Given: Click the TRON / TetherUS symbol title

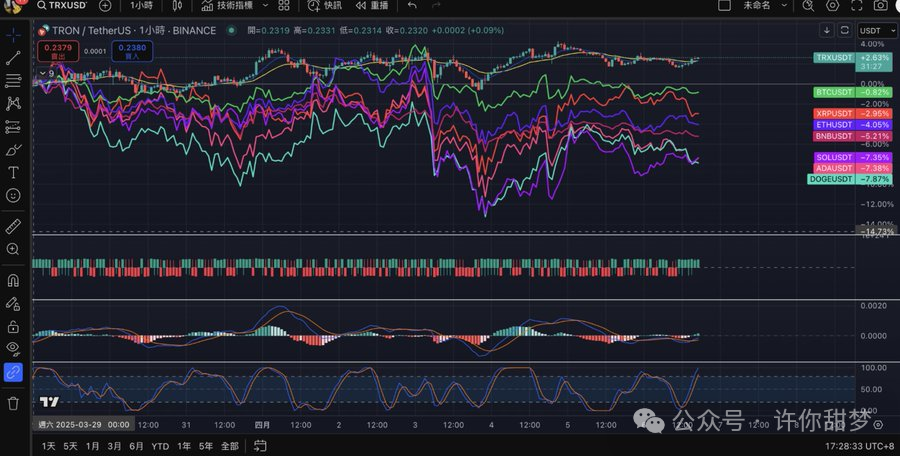Looking at the screenshot, I should [x=134, y=30].
